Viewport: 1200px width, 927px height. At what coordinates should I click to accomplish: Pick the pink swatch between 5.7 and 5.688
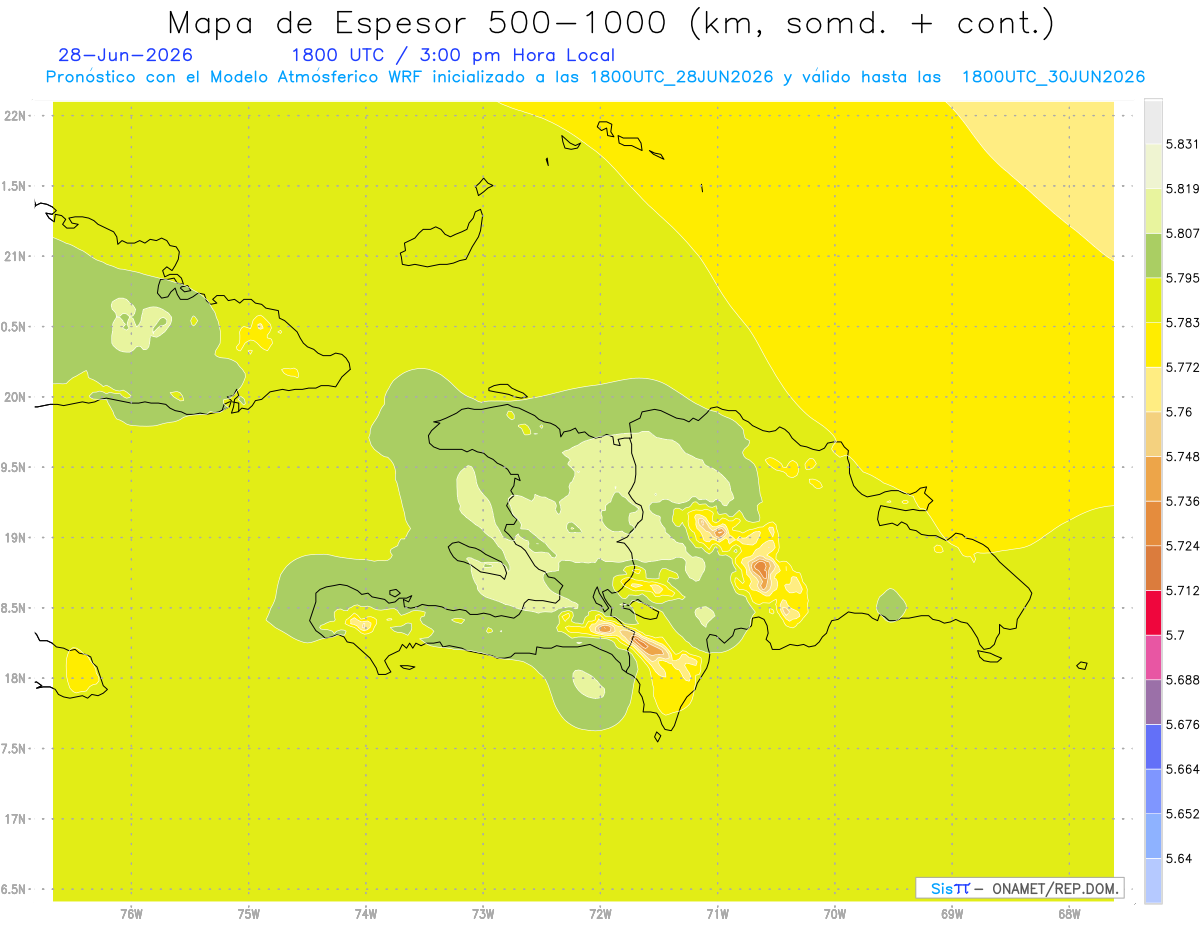[x=1153, y=657]
